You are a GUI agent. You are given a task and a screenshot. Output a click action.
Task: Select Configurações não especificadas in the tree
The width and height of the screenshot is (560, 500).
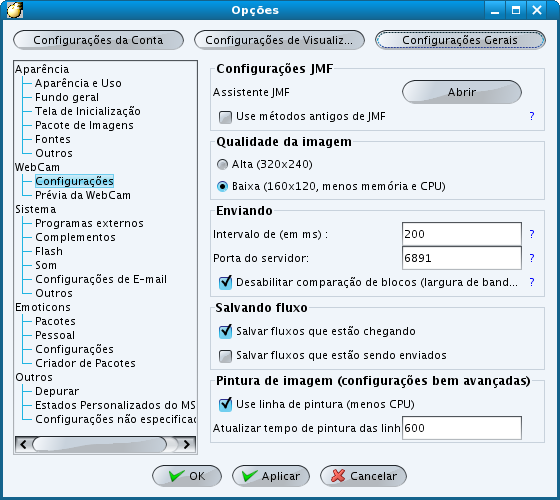[116, 419]
